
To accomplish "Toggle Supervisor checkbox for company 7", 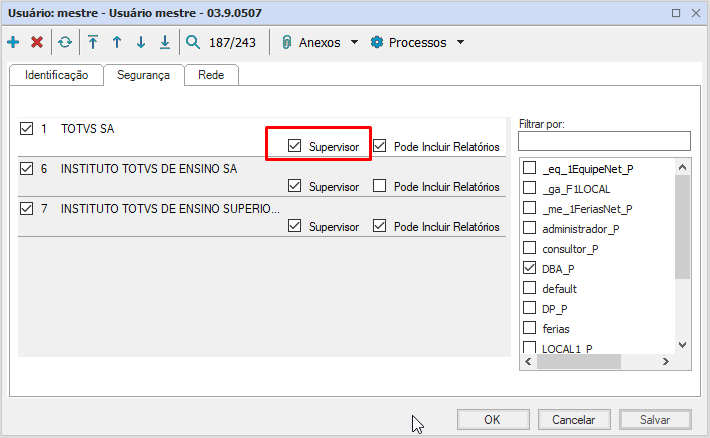I will (294, 226).
